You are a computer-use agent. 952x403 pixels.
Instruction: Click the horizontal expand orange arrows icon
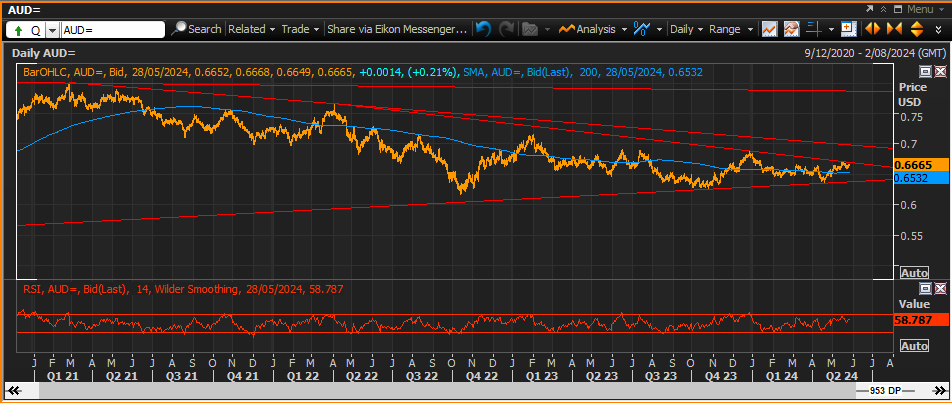(x=872, y=29)
